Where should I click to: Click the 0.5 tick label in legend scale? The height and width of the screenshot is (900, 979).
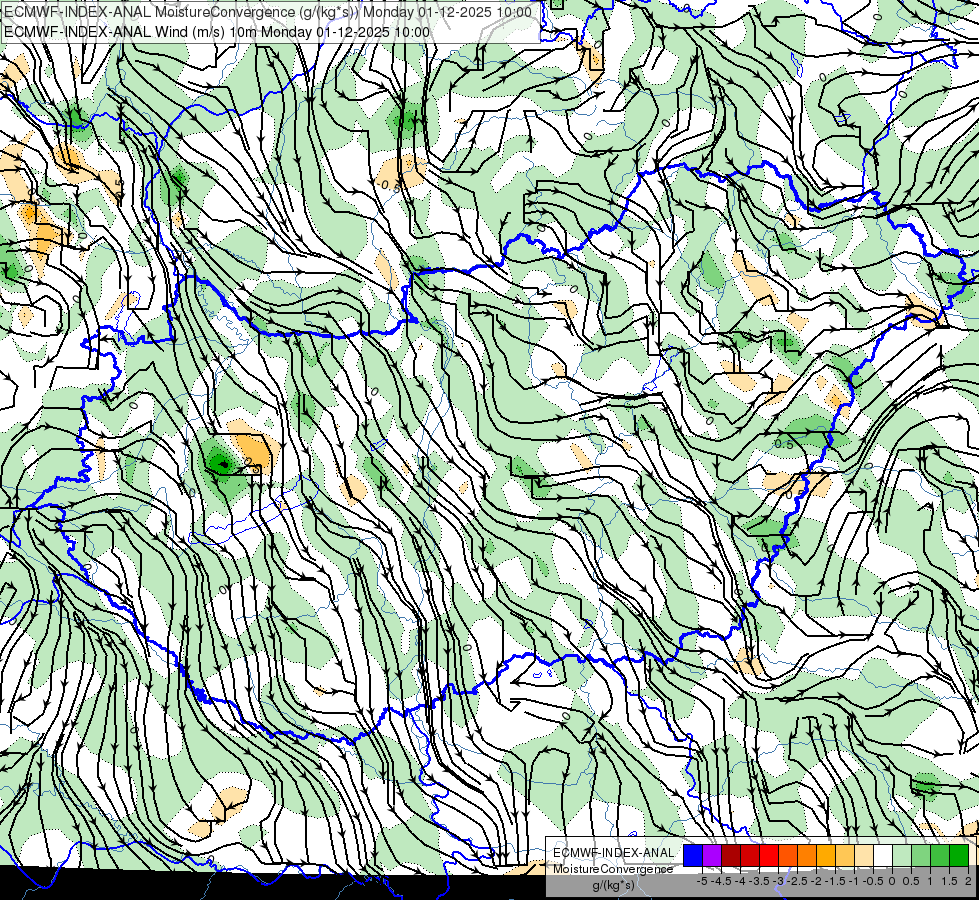tap(912, 881)
